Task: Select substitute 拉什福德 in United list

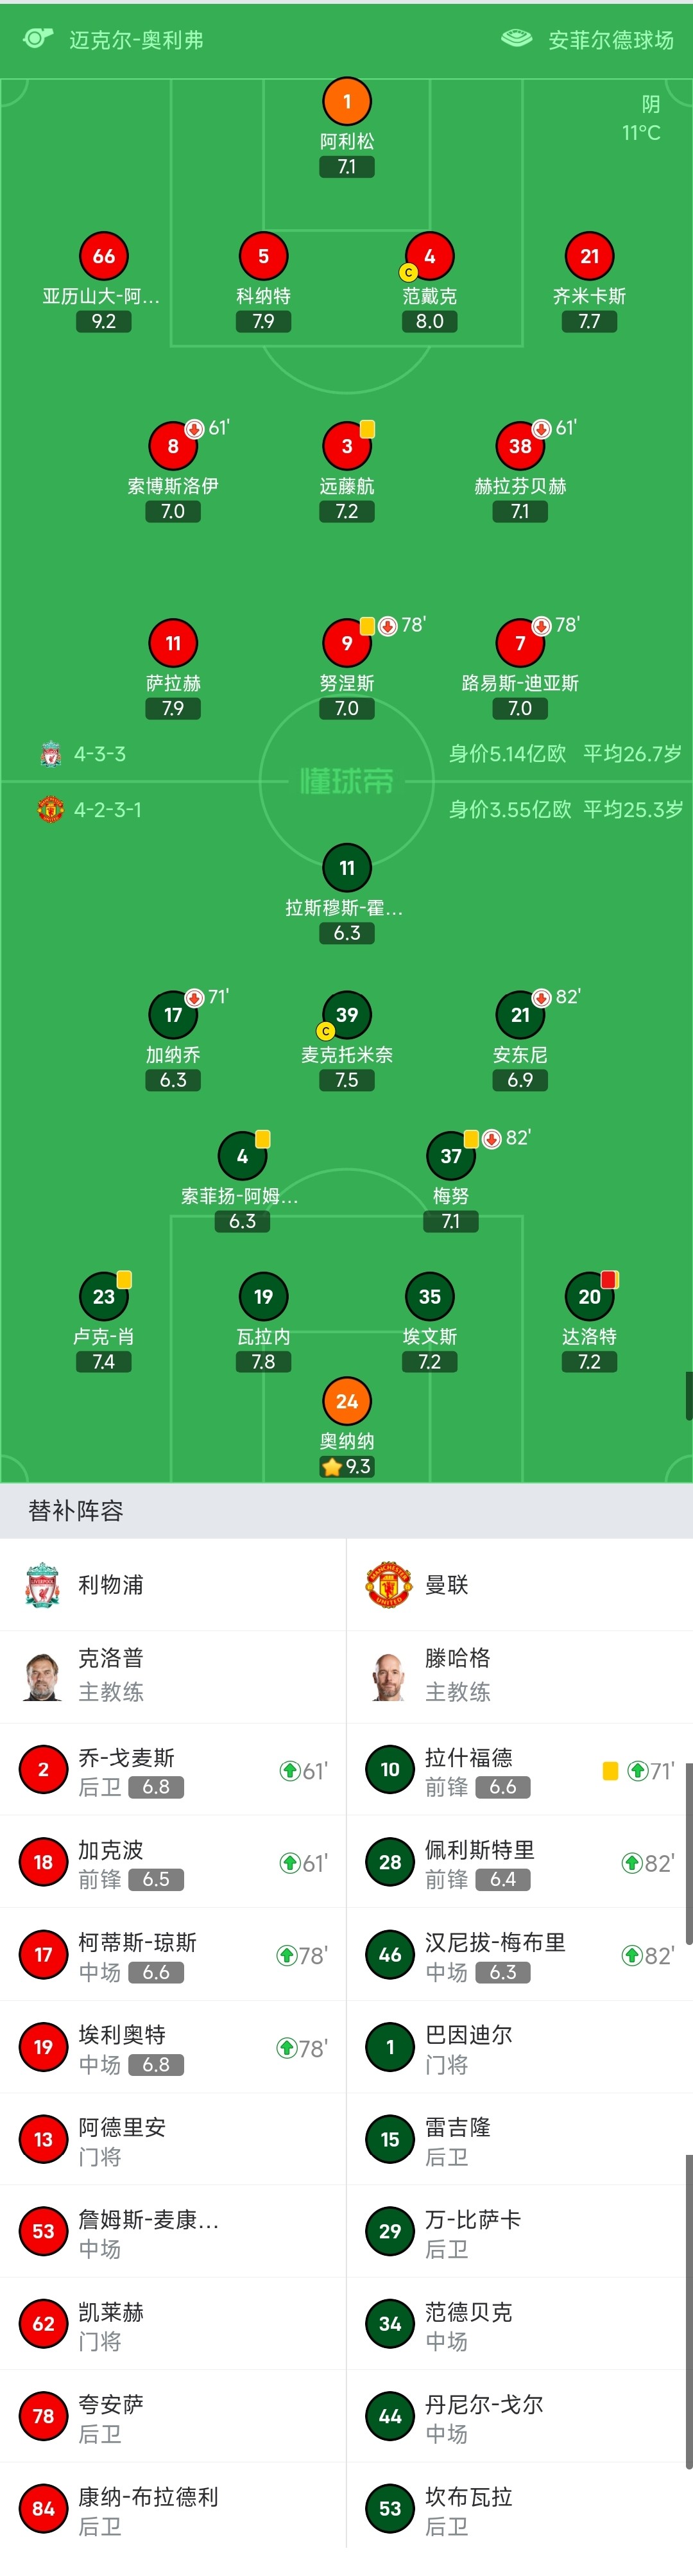Action: click(x=519, y=1770)
